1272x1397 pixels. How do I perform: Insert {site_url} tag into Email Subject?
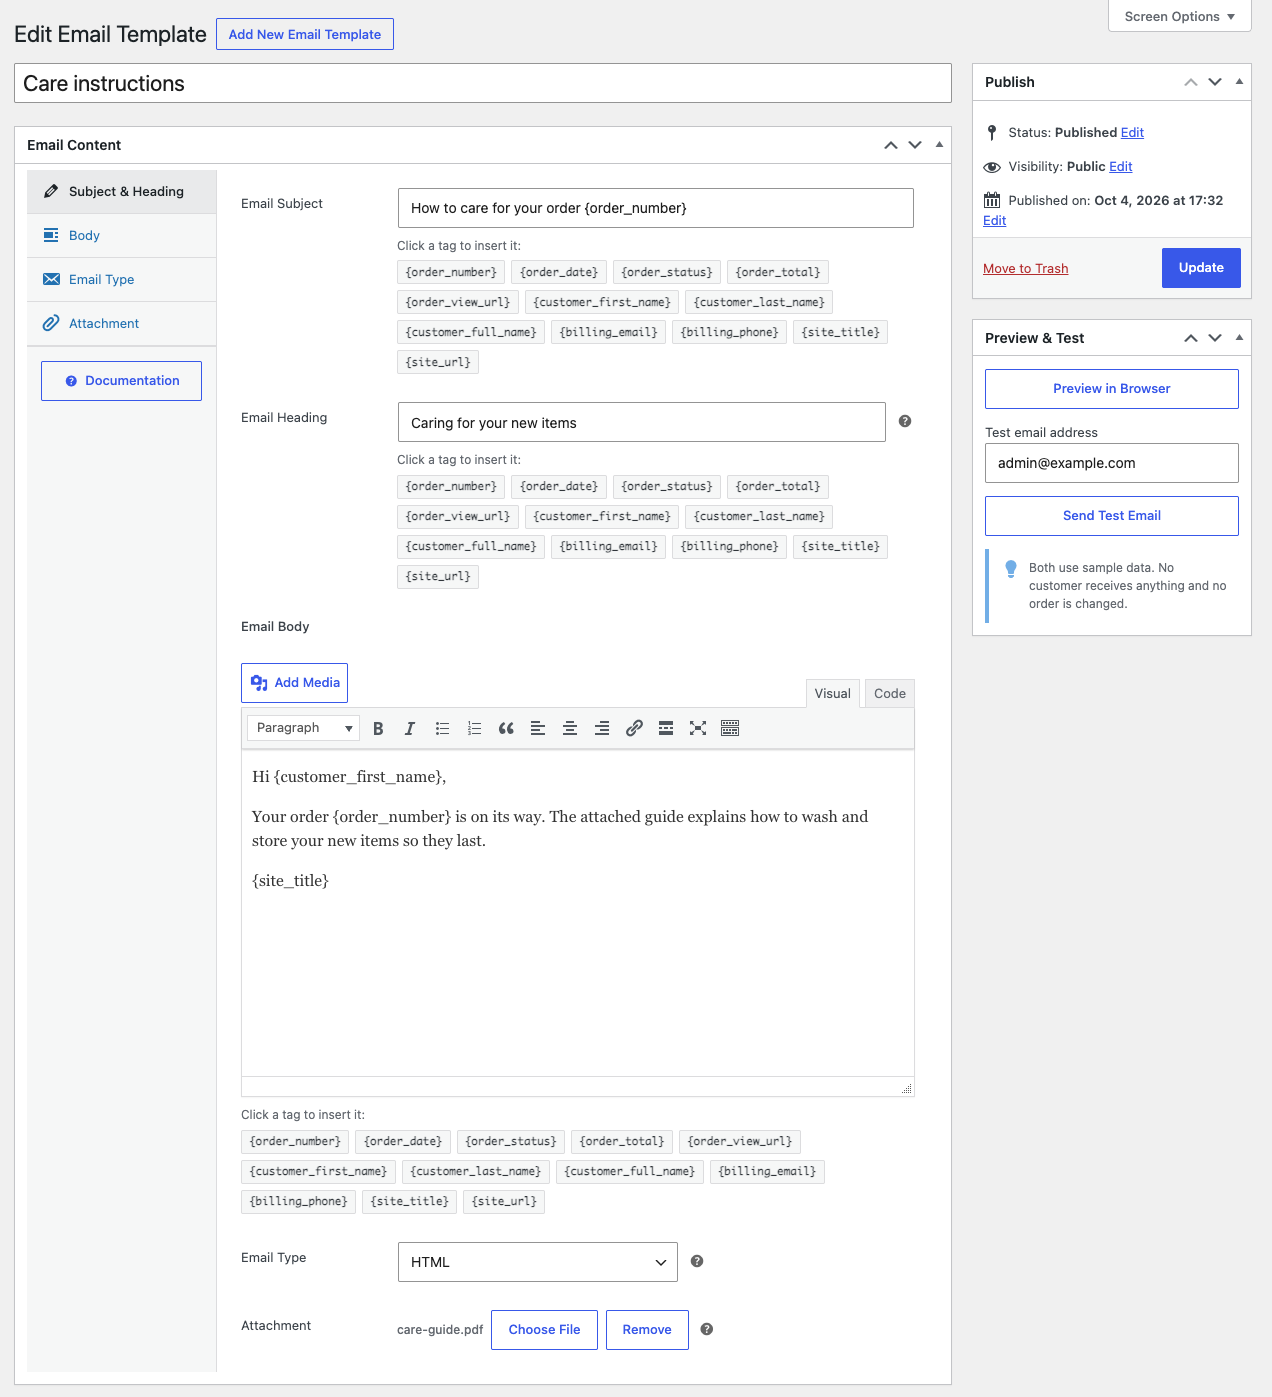(x=438, y=362)
